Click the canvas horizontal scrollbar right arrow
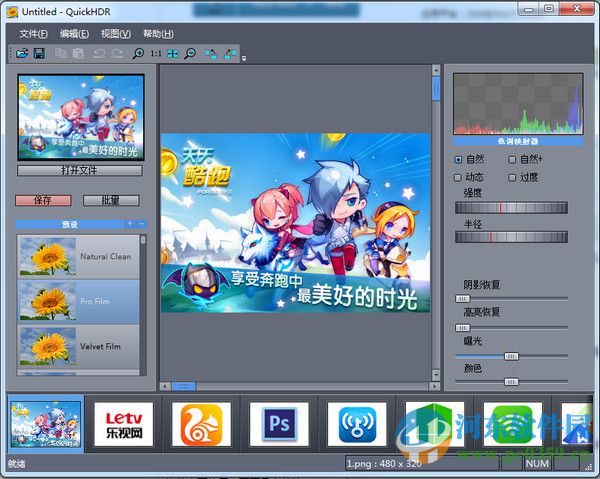 tap(435, 386)
